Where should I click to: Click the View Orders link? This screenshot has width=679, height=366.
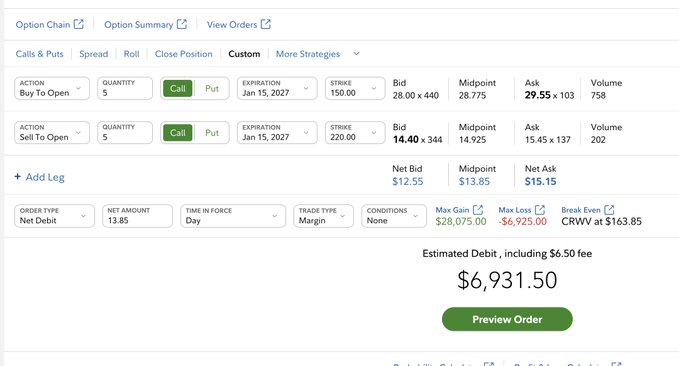point(232,25)
